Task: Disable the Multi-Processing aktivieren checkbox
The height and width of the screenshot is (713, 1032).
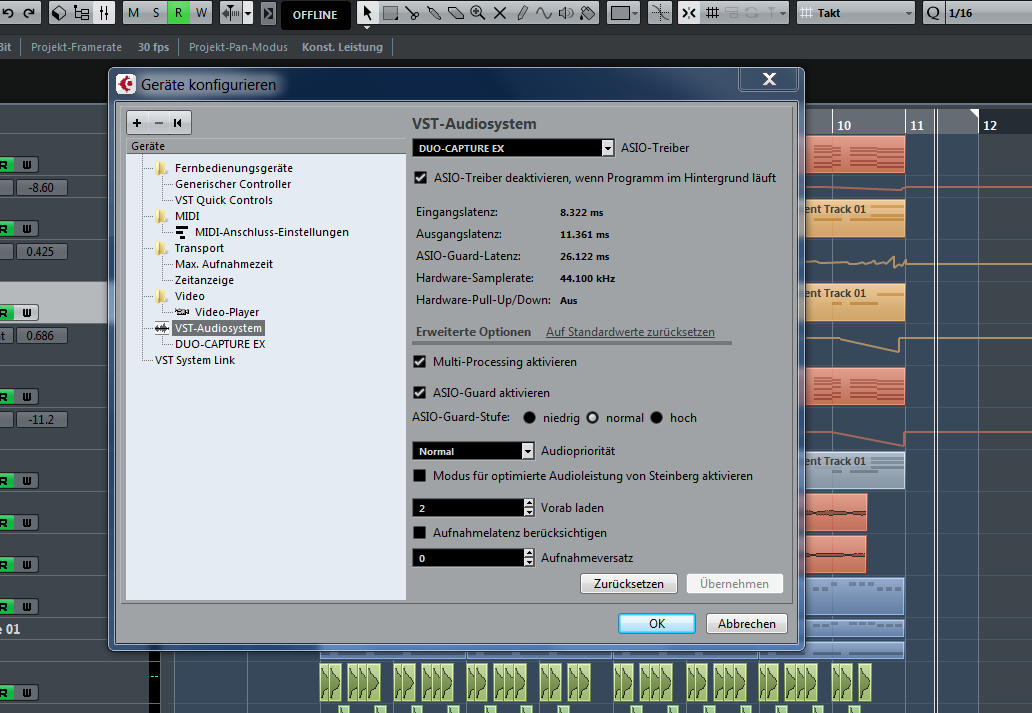Action: pos(420,362)
